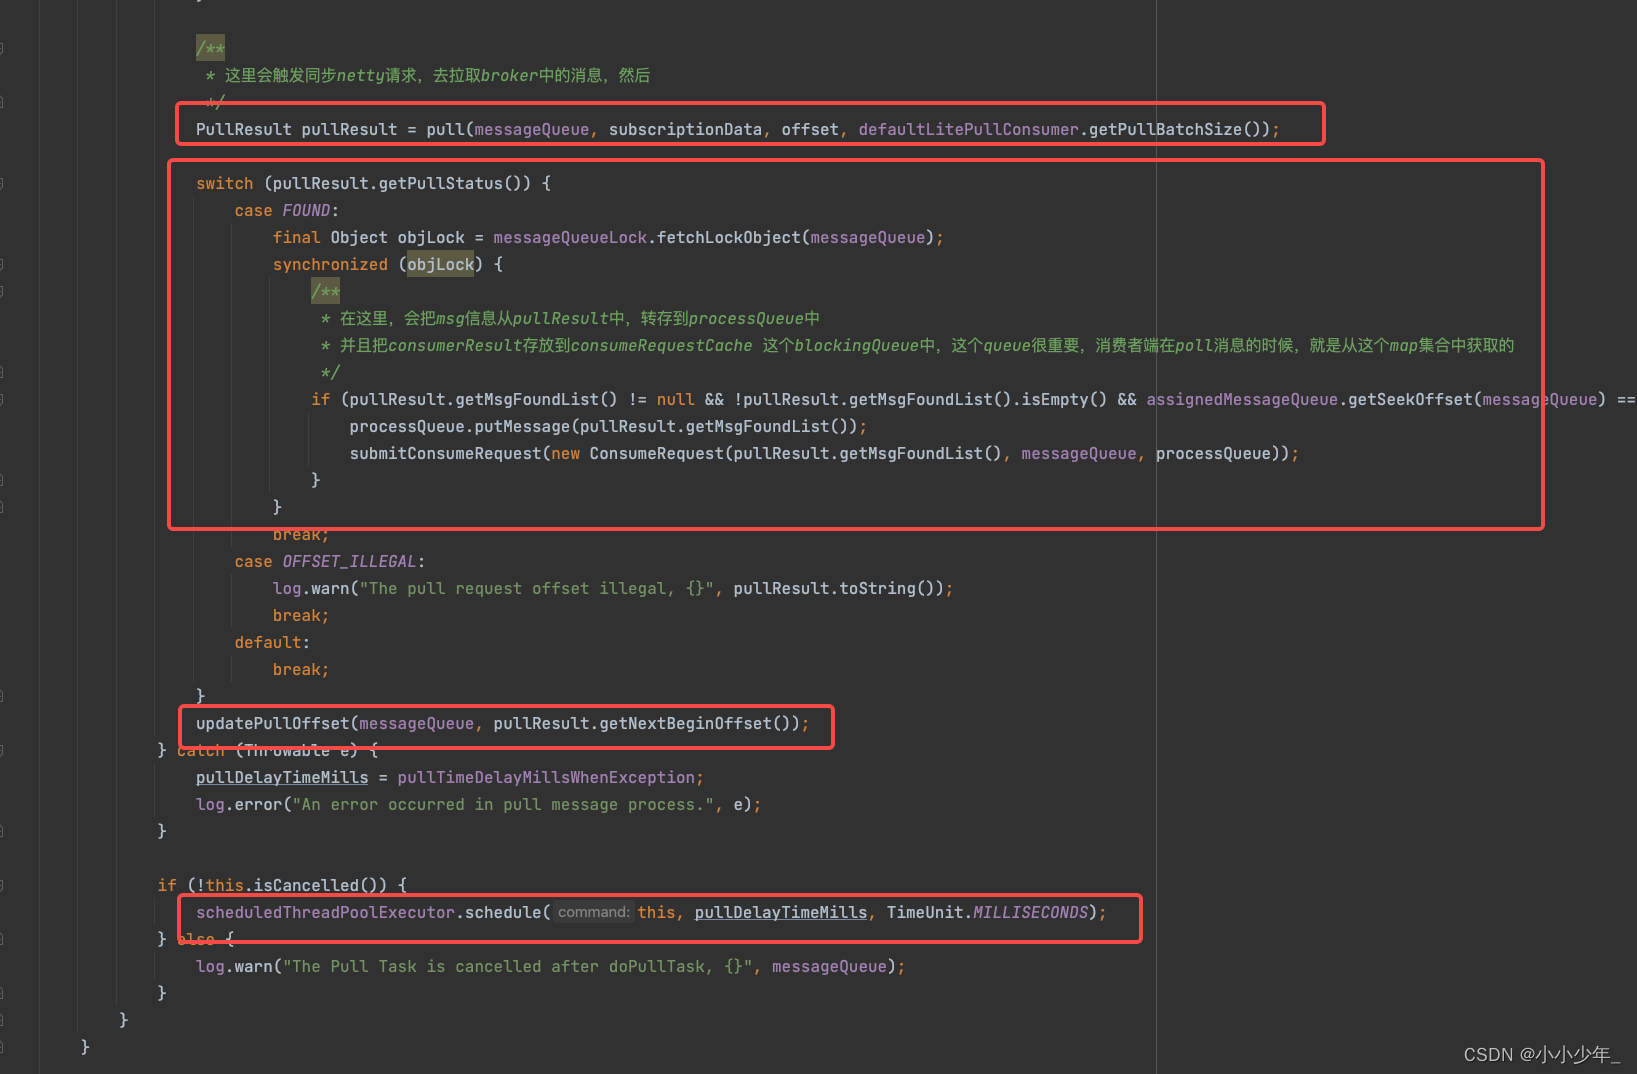Click the pullTimeDelayMillsWhenException variable
The width and height of the screenshot is (1637, 1074).
point(546,777)
